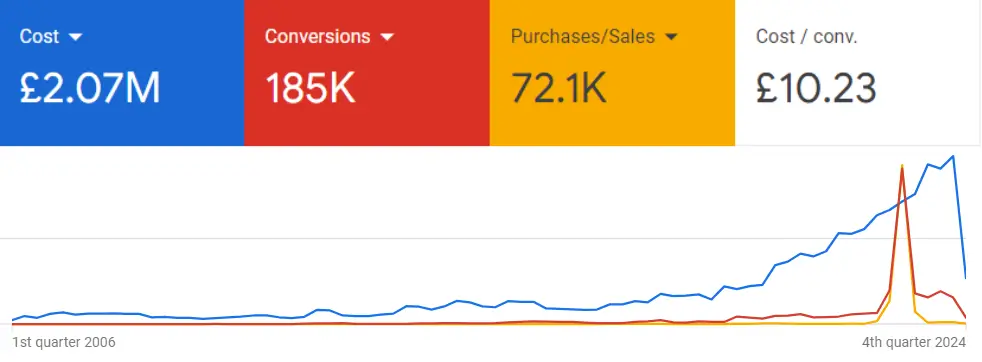Click the 4th quarter 2024 axis label

914,343
